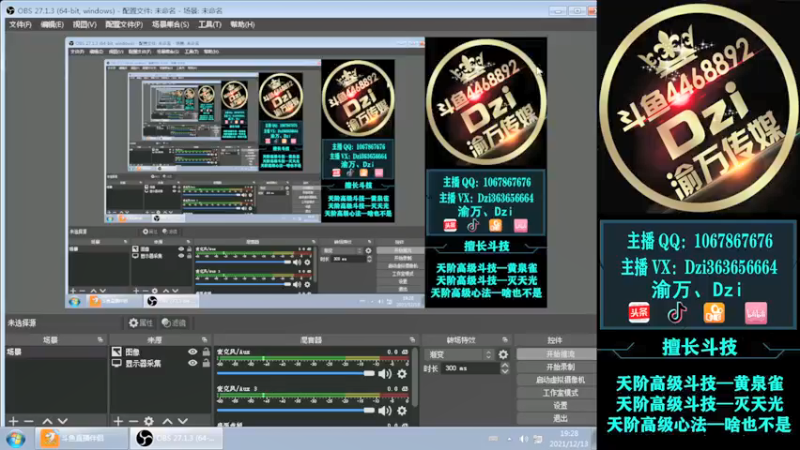Open the 渐变 transition dropdown
The width and height of the screenshot is (800, 450).
[459, 354]
